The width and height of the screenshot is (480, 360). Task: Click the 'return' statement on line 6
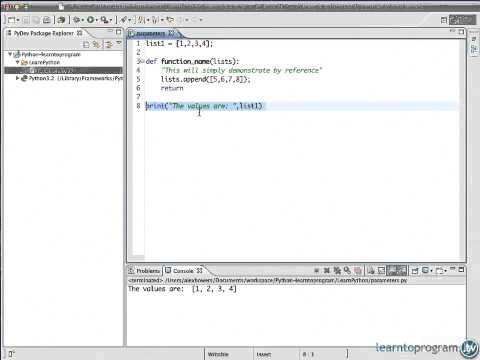click(x=172, y=88)
